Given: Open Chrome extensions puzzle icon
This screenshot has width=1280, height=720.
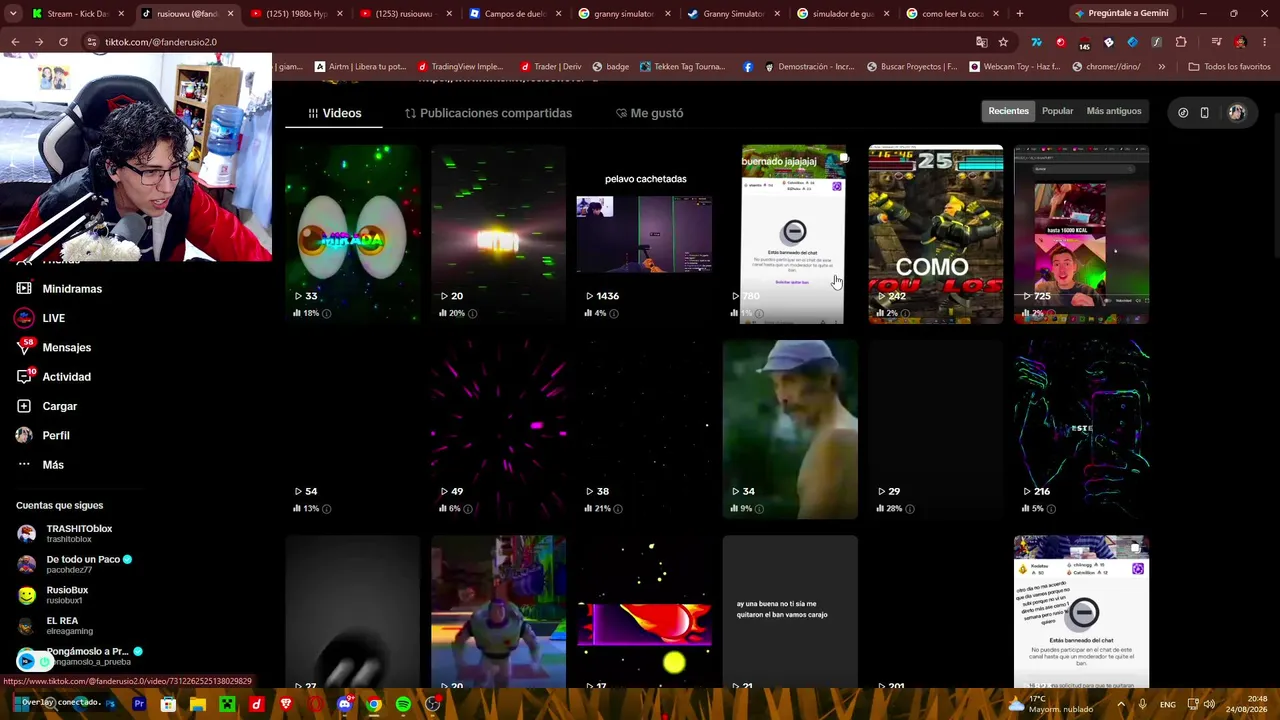Looking at the screenshot, I should (x=1181, y=42).
